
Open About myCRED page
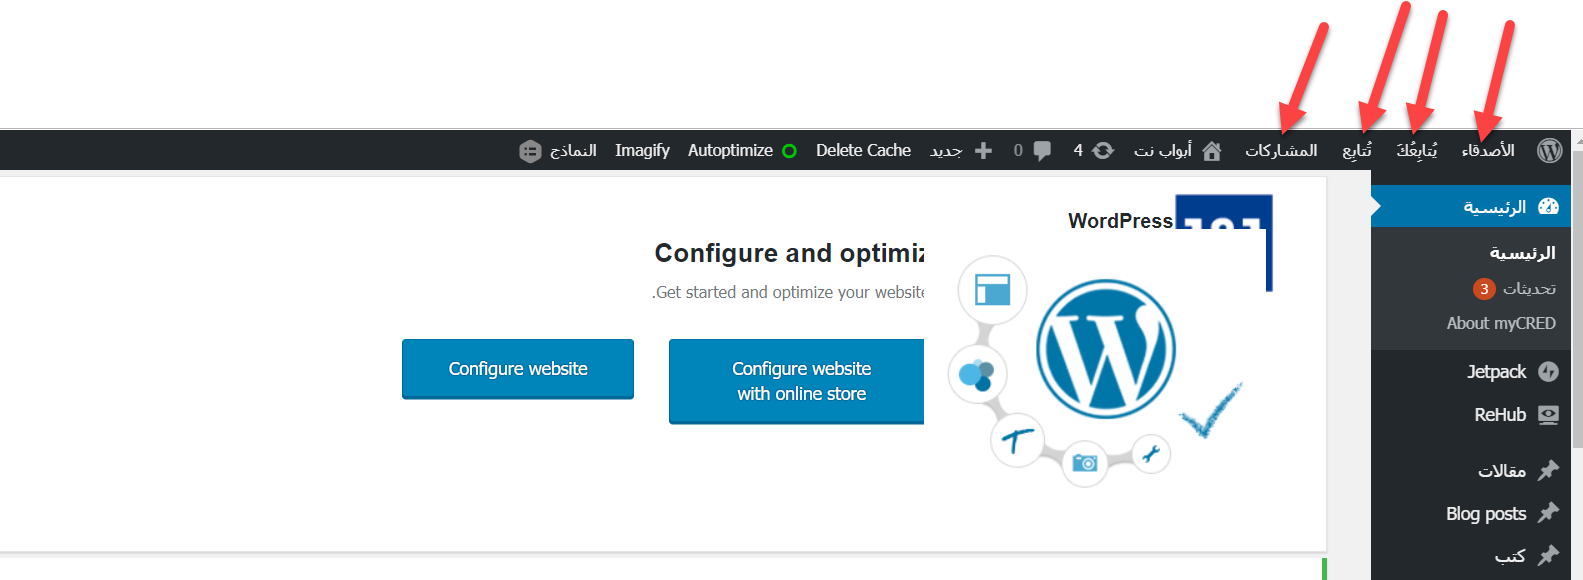[x=1501, y=323]
